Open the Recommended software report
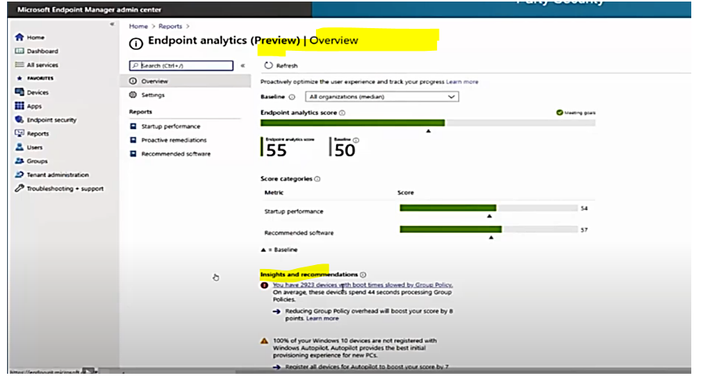703x380 pixels. coord(176,154)
